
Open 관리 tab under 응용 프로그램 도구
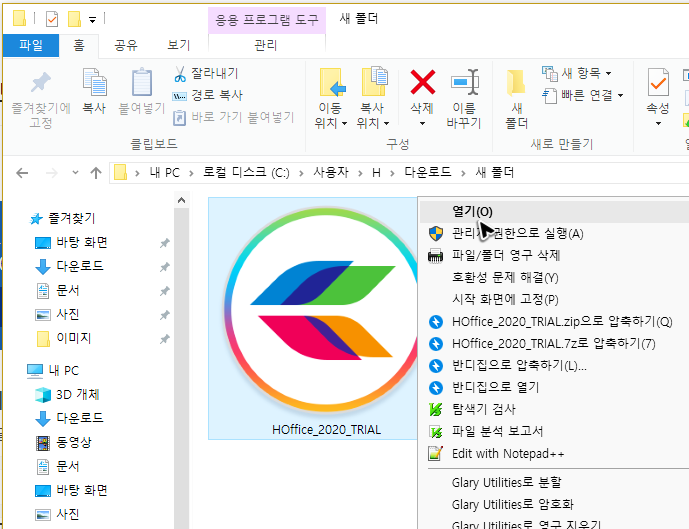click(x=266, y=45)
